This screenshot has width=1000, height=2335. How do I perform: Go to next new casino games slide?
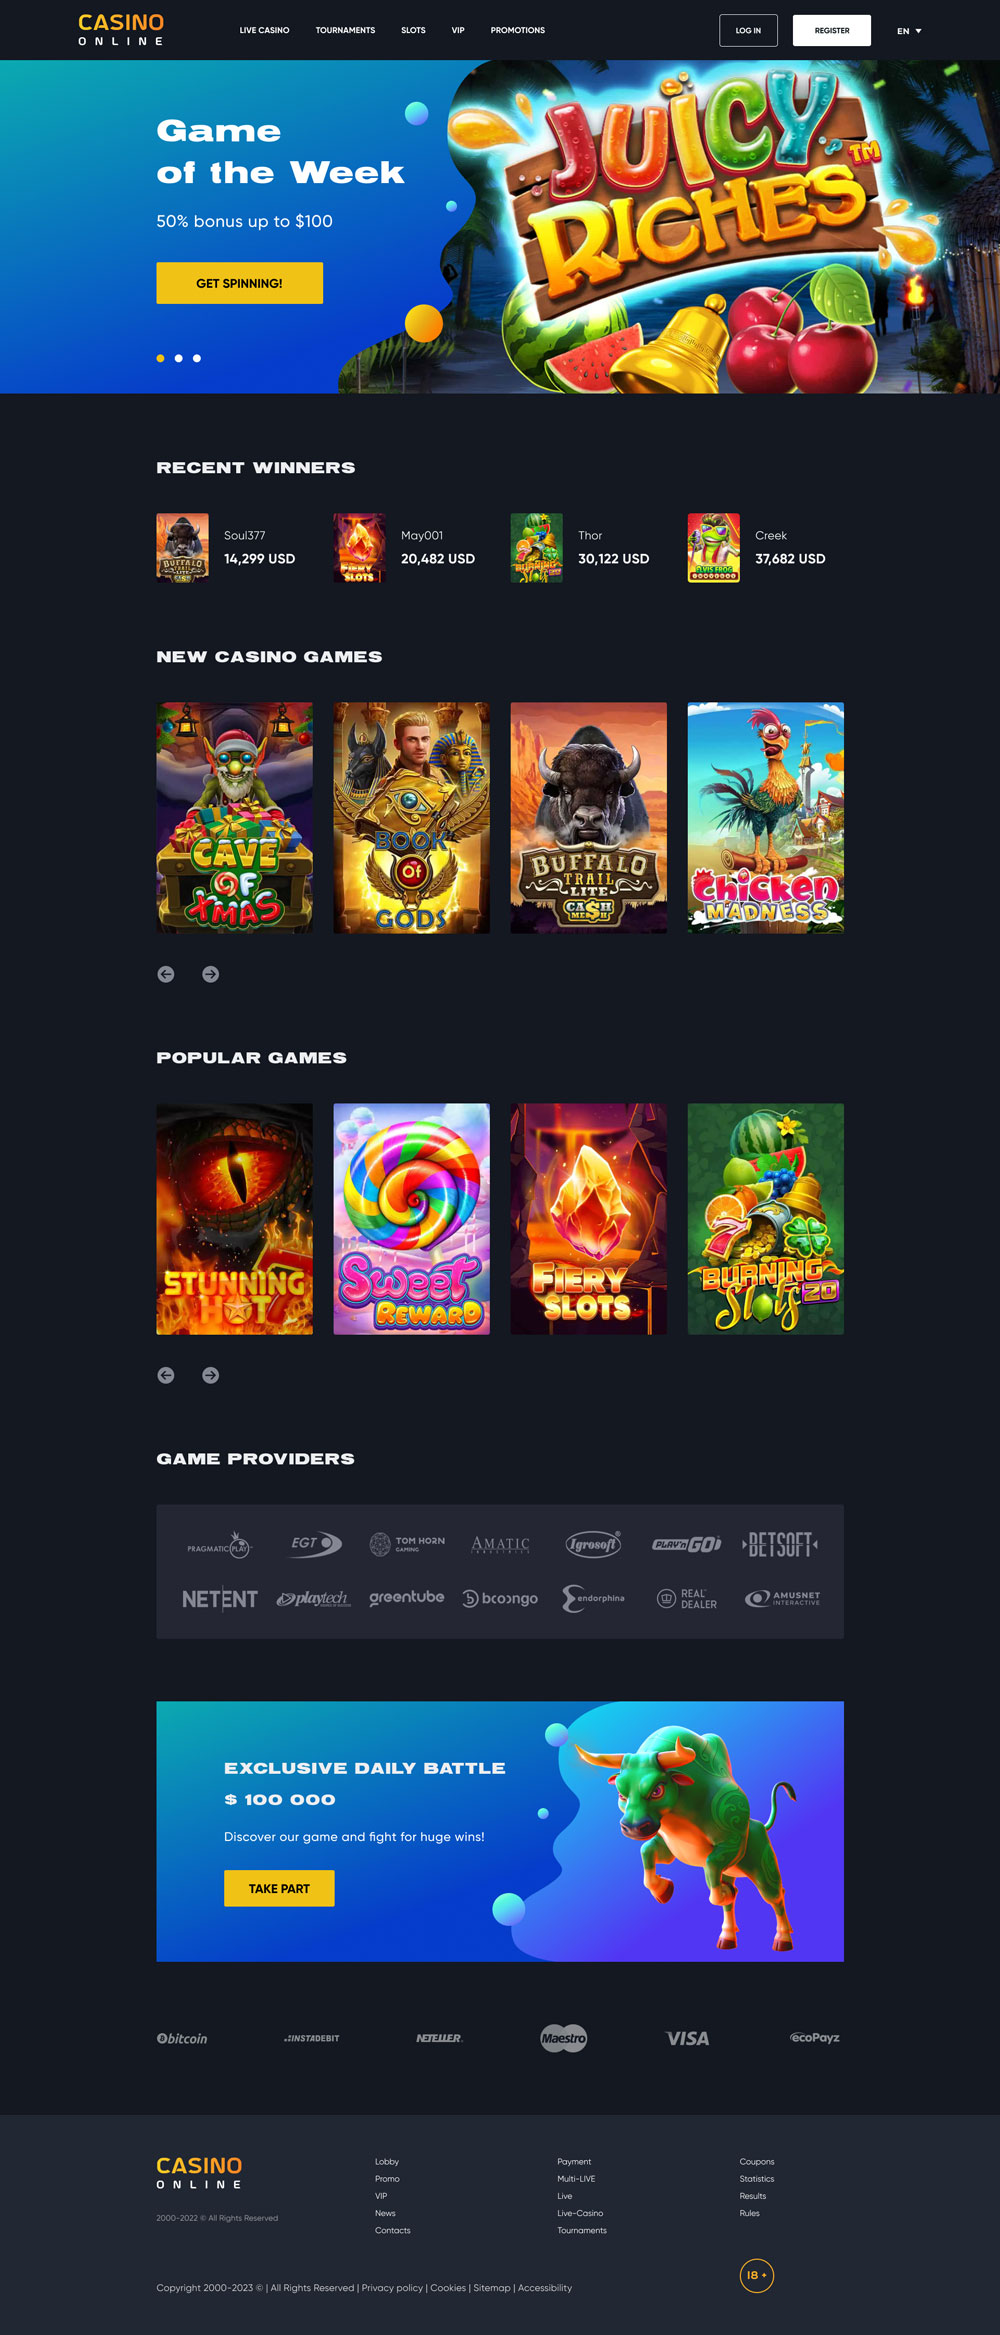pyautogui.click(x=210, y=974)
